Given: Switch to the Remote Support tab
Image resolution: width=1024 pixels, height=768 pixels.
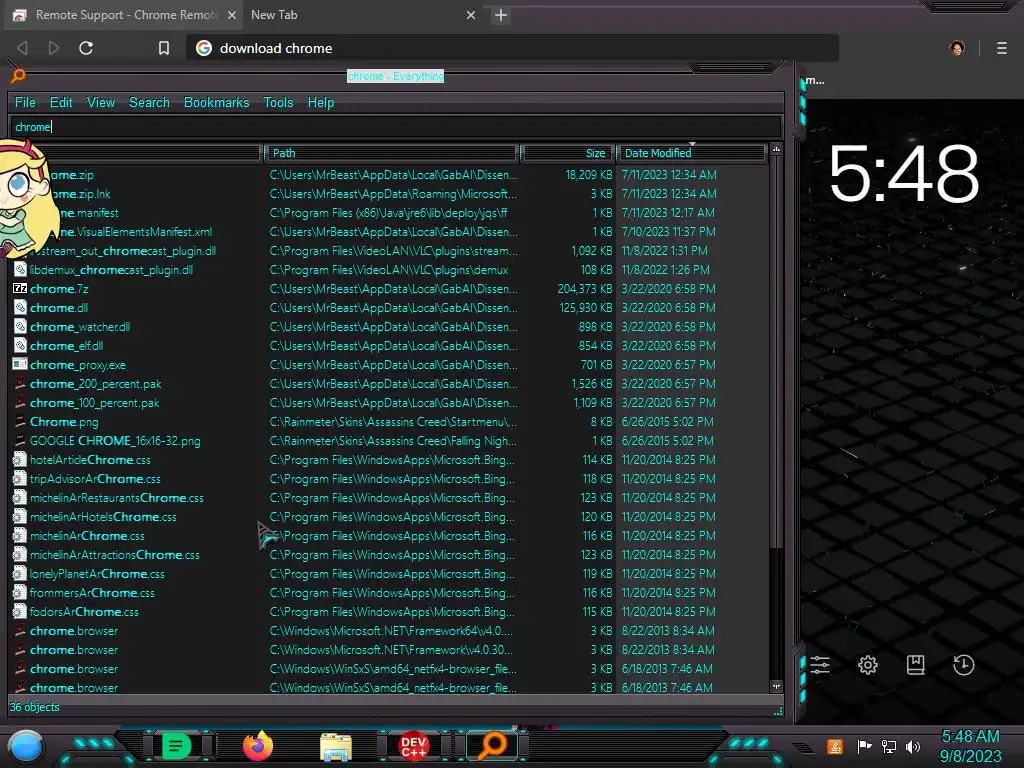Looking at the screenshot, I should [123, 15].
